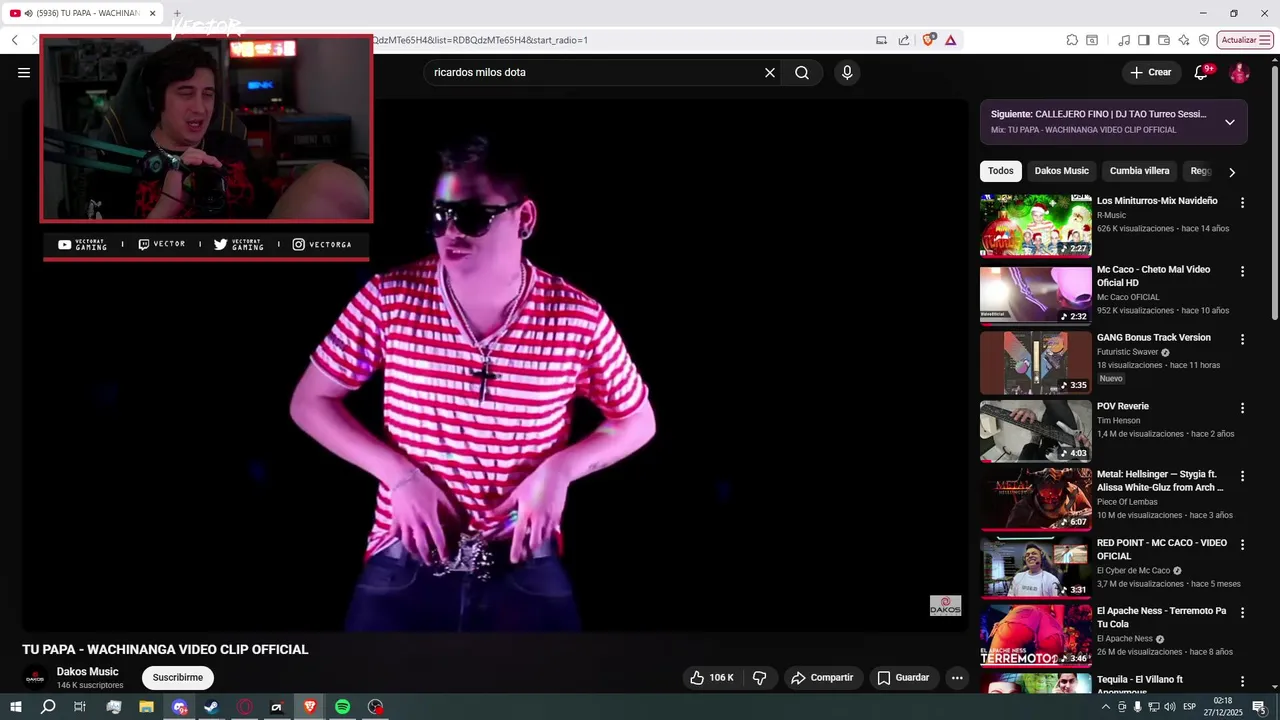Click the taskbar clock 02:18
This screenshot has height=720, width=1280.
[x=1222, y=707]
